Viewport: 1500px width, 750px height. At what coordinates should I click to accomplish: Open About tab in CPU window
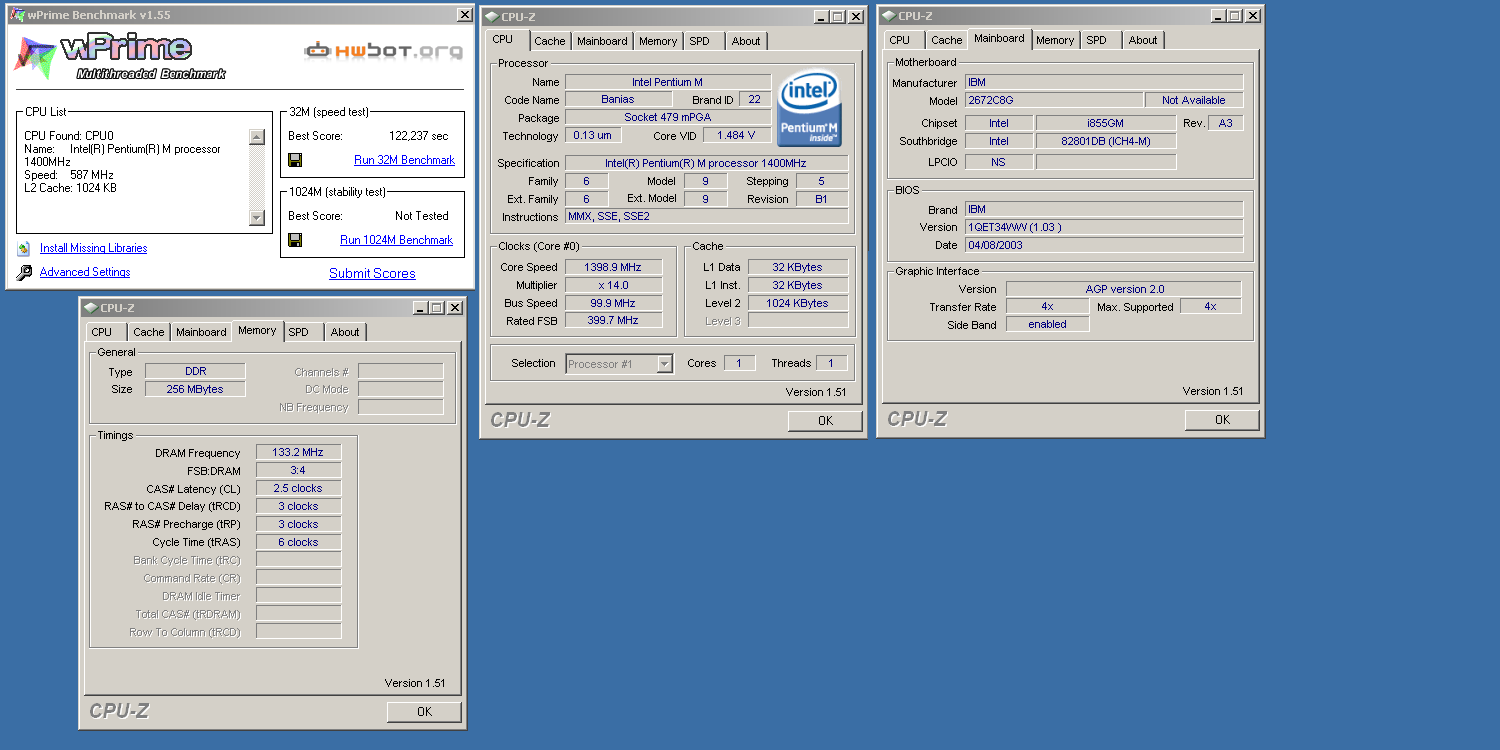point(746,41)
